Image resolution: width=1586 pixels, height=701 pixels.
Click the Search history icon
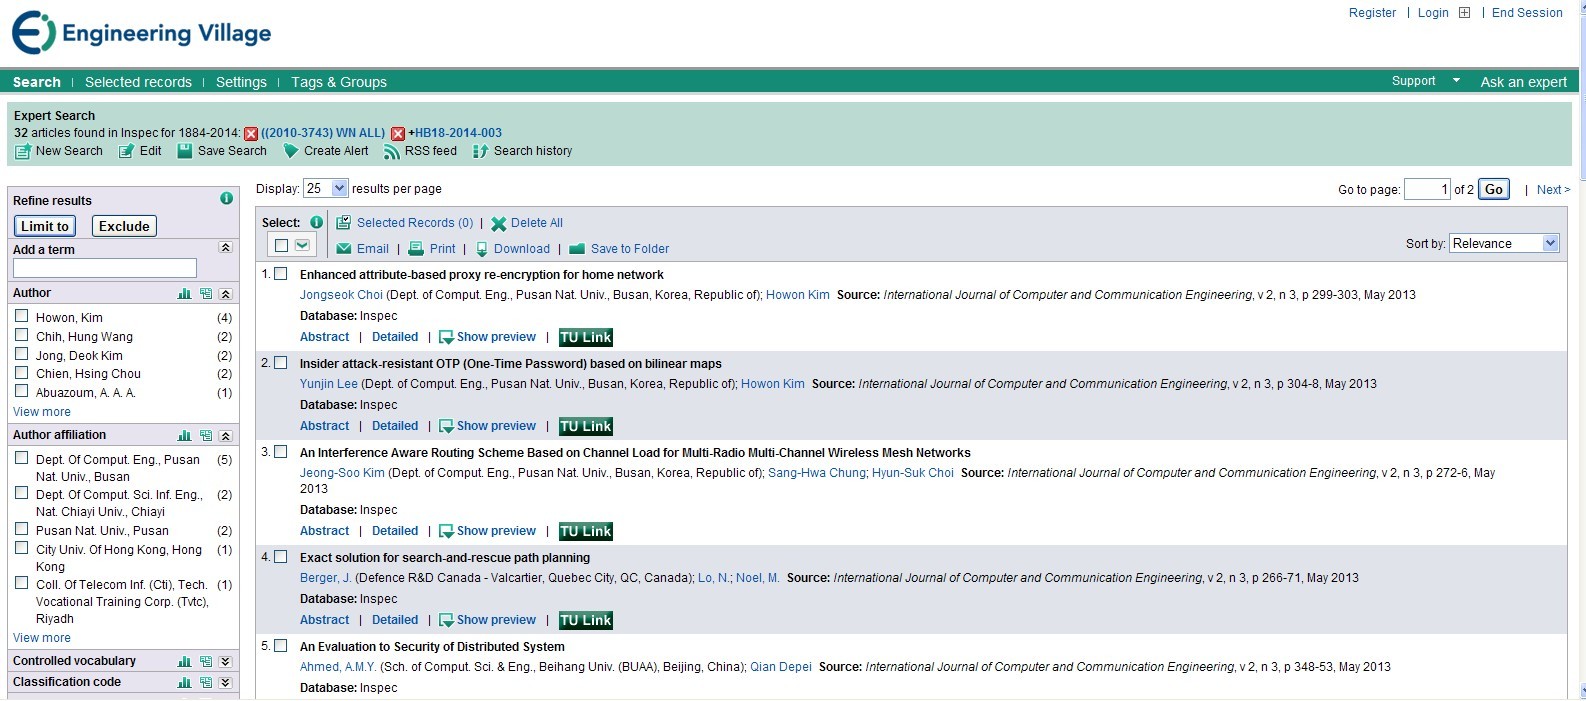[480, 151]
